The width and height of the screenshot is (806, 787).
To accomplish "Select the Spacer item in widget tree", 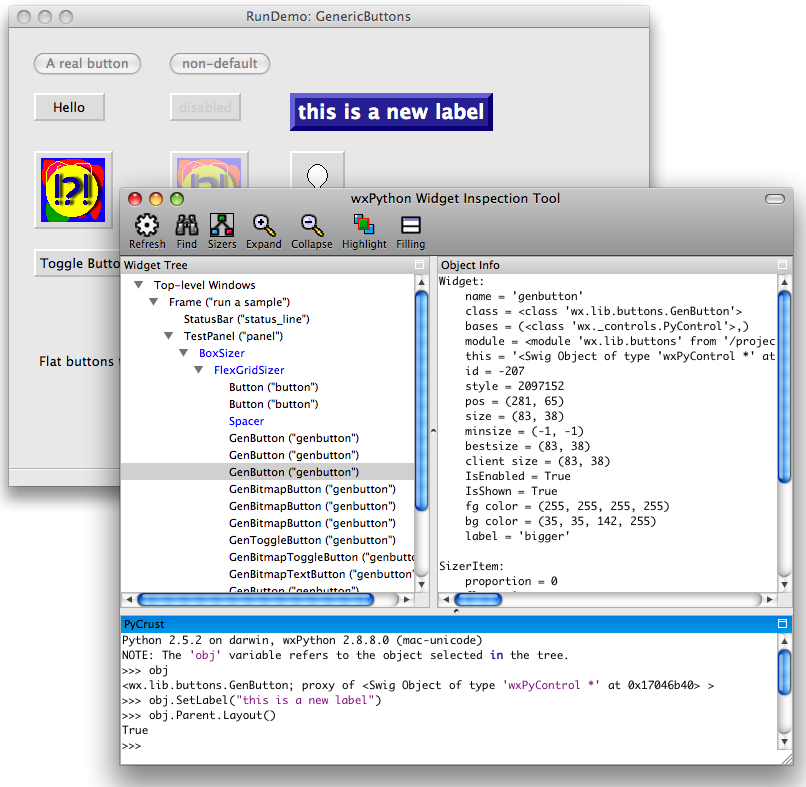I will (x=246, y=421).
